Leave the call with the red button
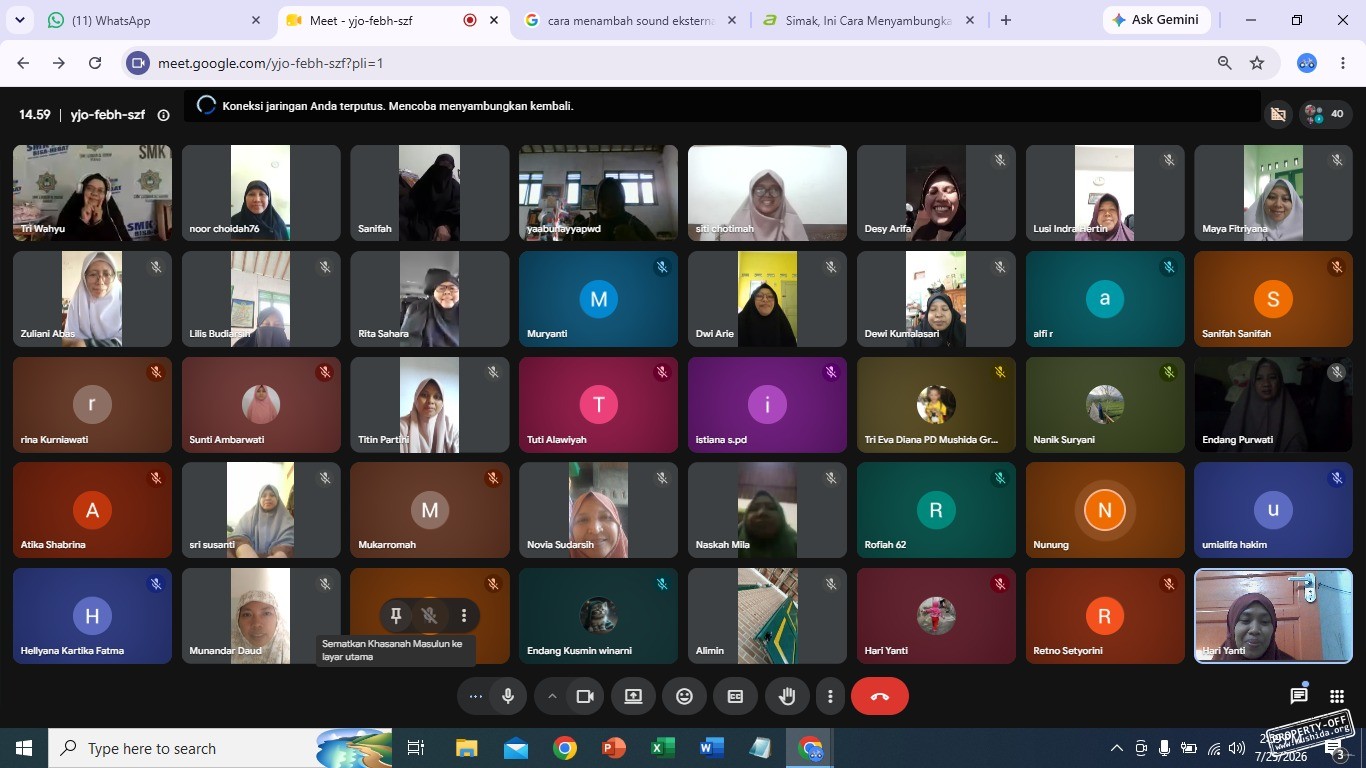Image resolution: width=1366 pixels, height=768 pixels. (x=880, y=696)
